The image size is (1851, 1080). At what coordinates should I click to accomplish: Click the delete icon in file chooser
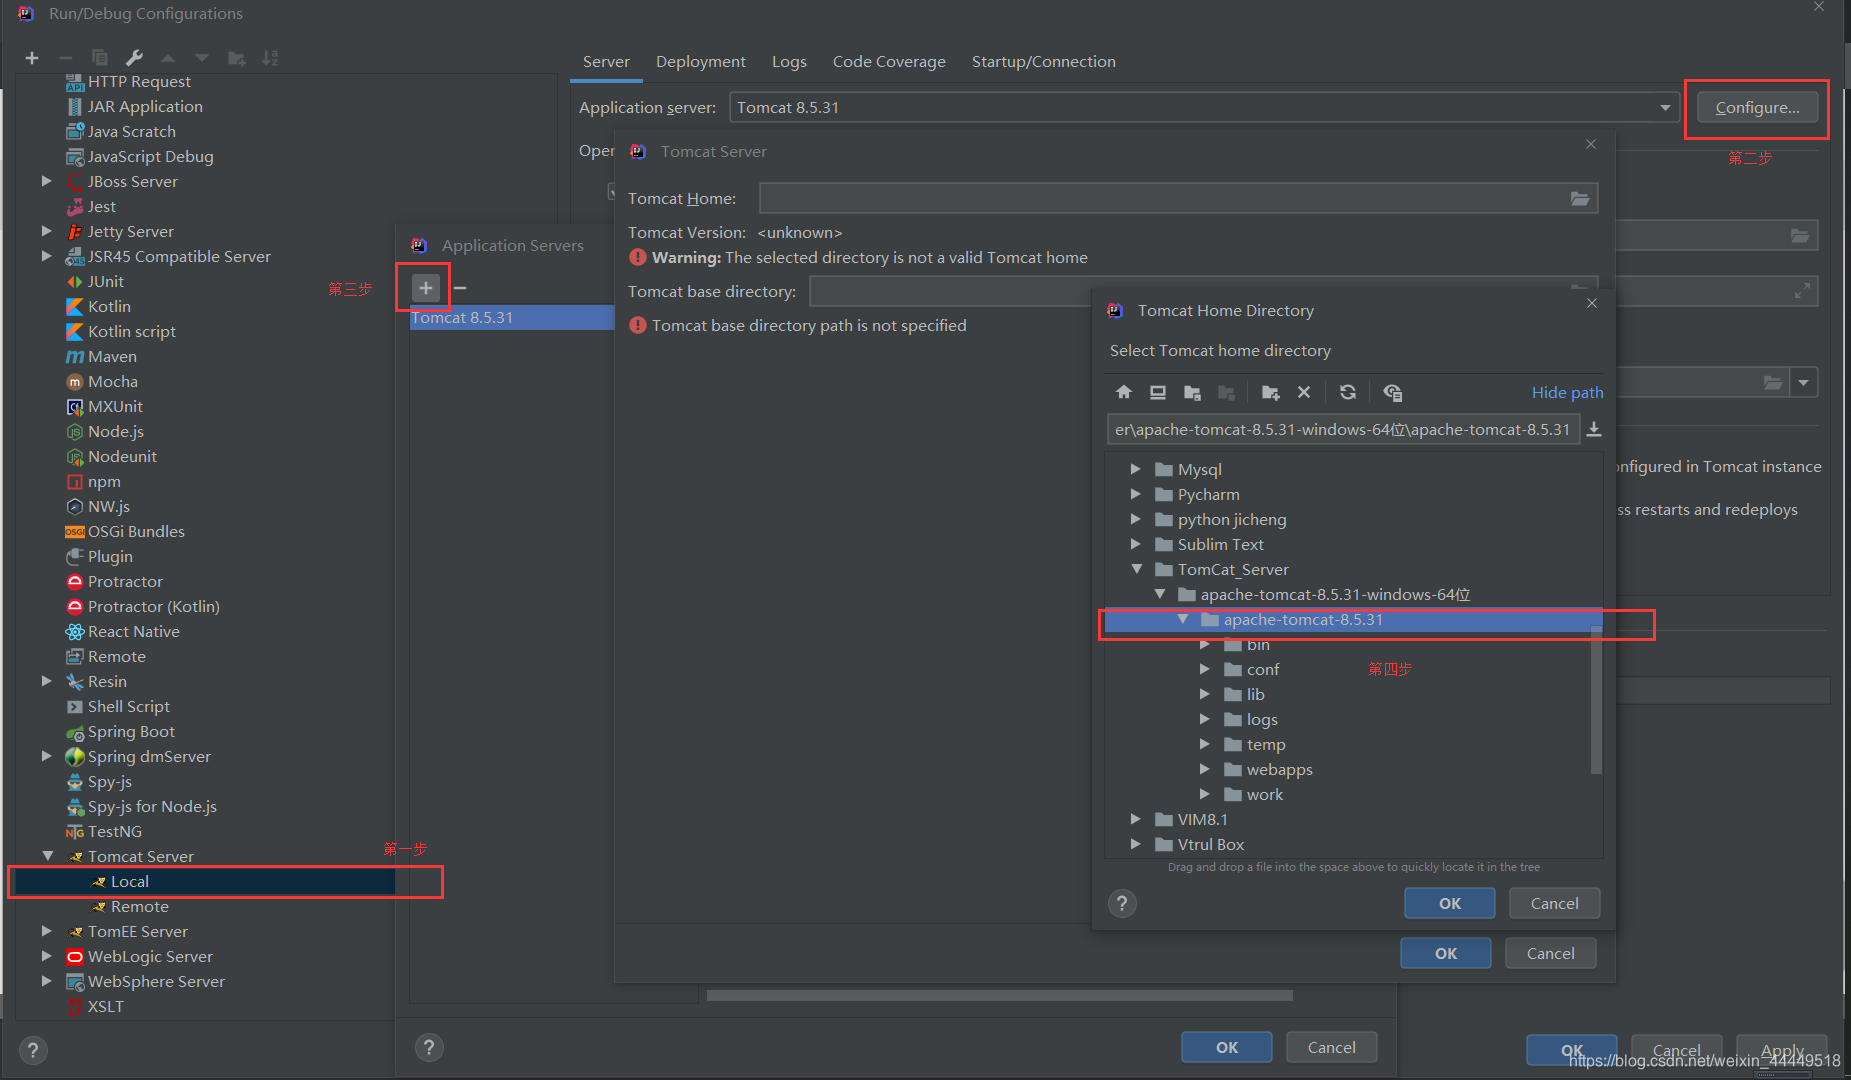(x=1304, y=392)
